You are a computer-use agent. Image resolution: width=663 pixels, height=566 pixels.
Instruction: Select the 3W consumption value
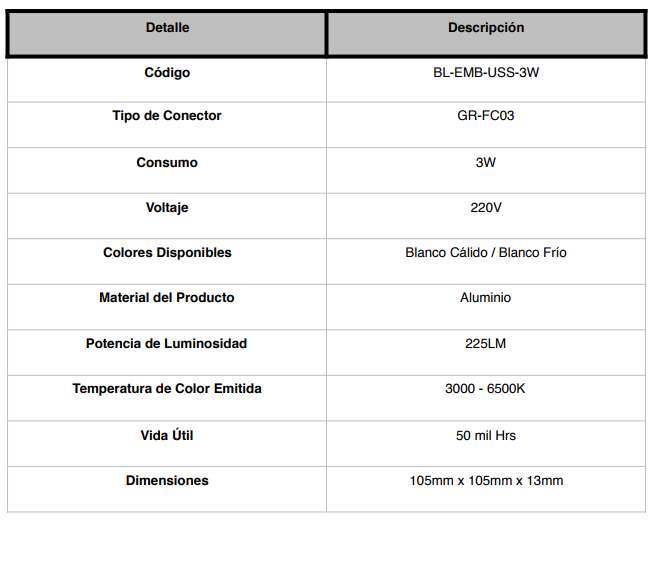486,163
